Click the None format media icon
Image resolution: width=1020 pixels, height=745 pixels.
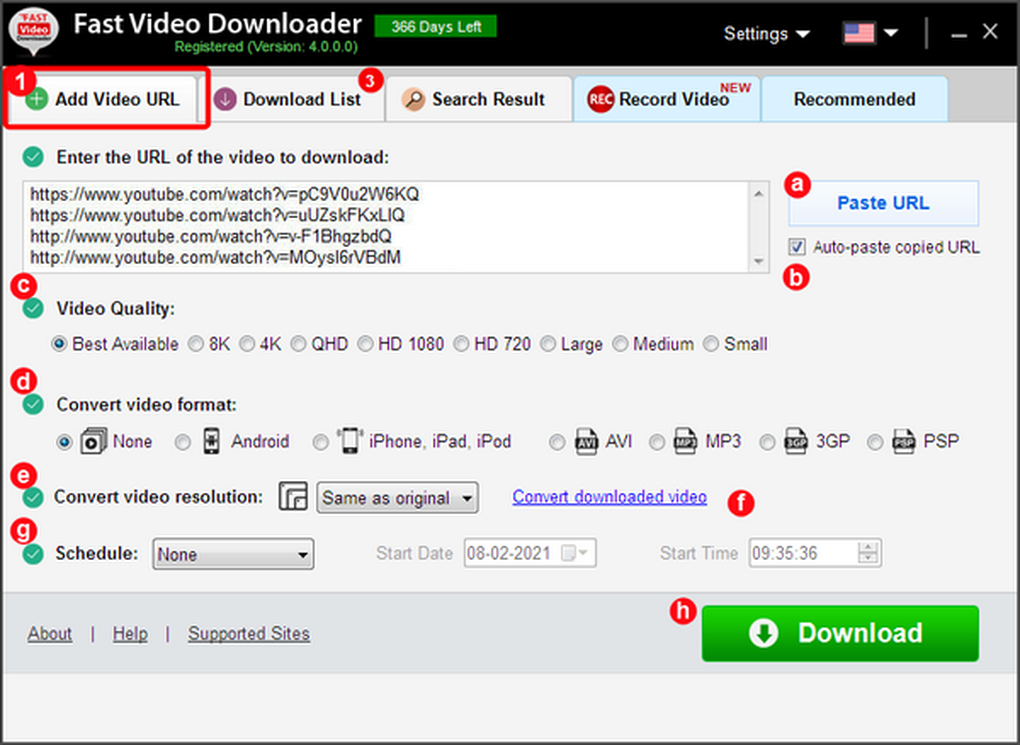(93, 441)
